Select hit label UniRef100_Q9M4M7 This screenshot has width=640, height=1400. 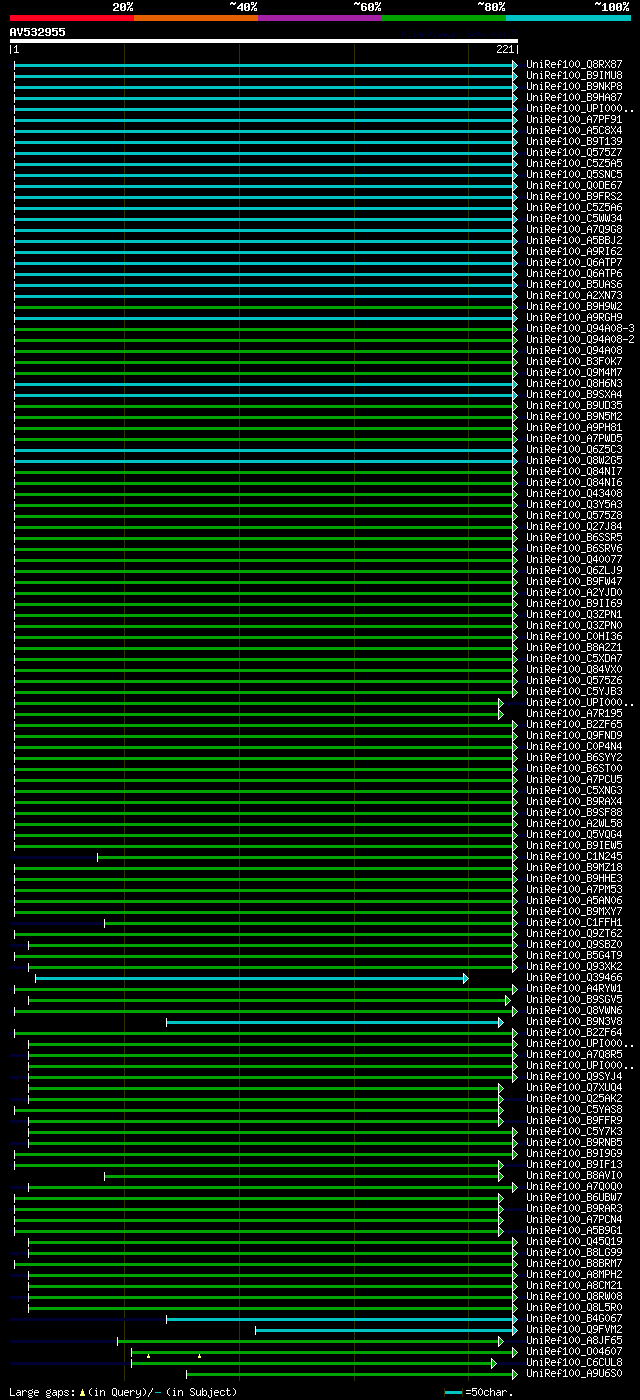(574, 372)
